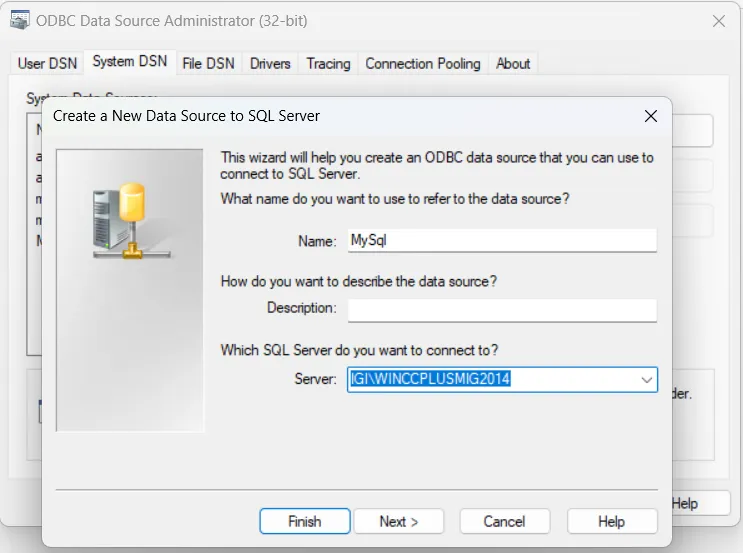This screenshot has width=743, height=553.
Task: Switch to the User DSN tab
Action: (46, 63)
